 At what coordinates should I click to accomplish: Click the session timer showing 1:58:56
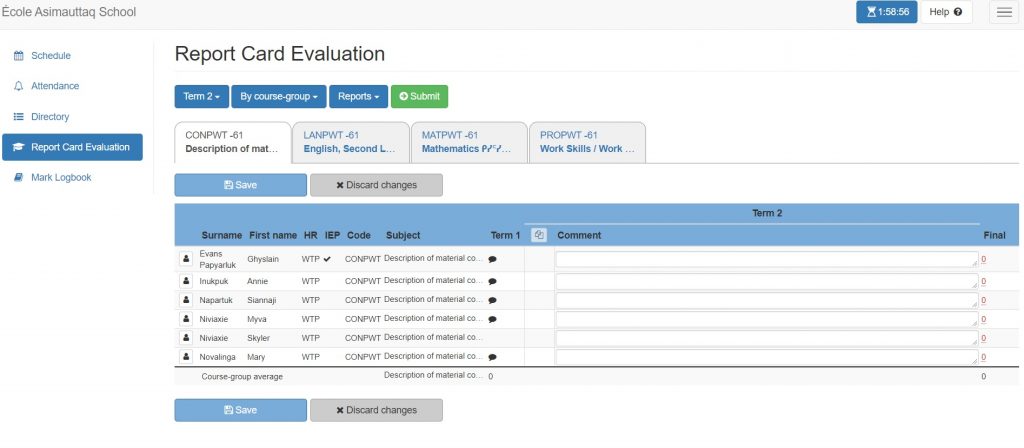(886, 12)
